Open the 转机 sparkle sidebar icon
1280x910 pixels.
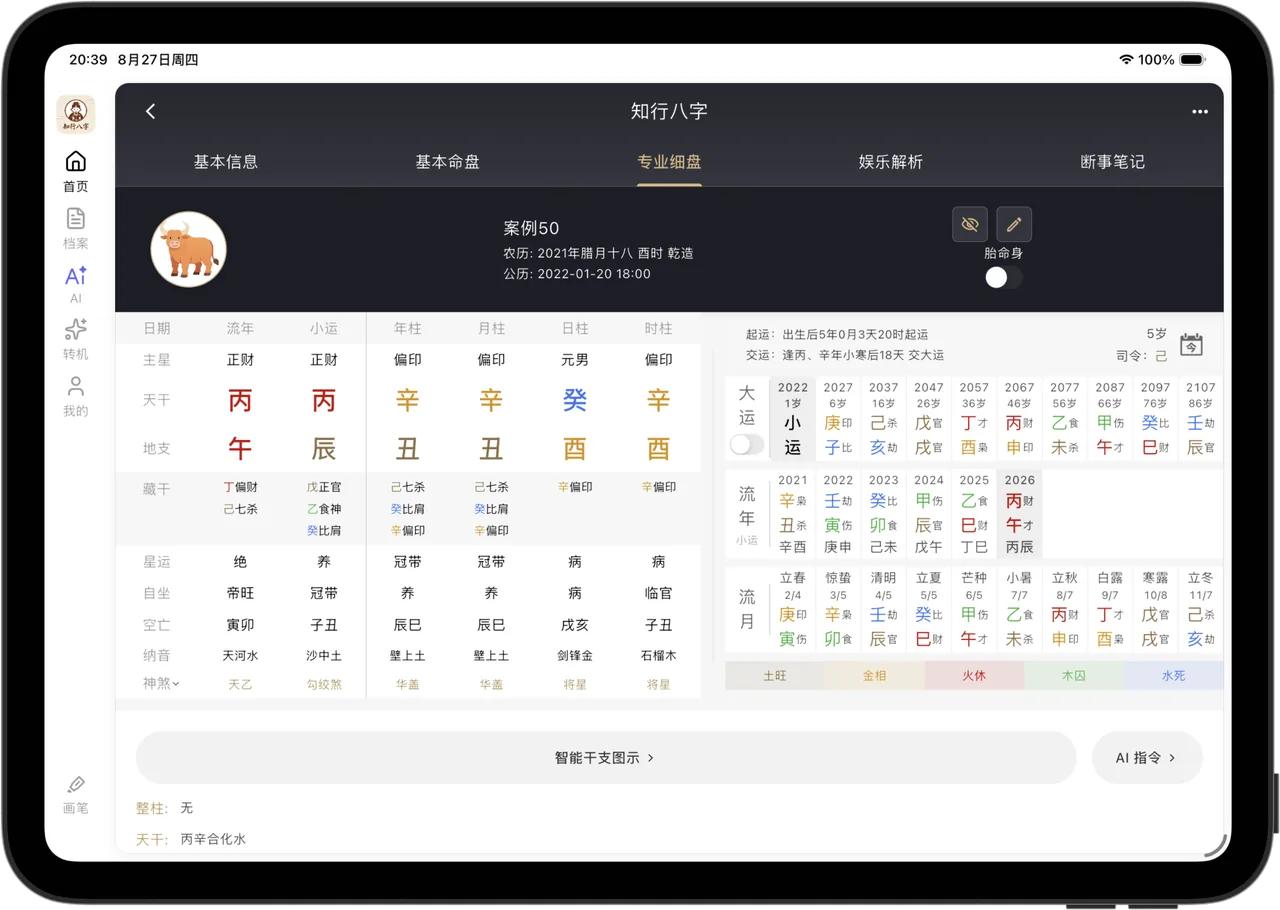(x=76, y=340)
